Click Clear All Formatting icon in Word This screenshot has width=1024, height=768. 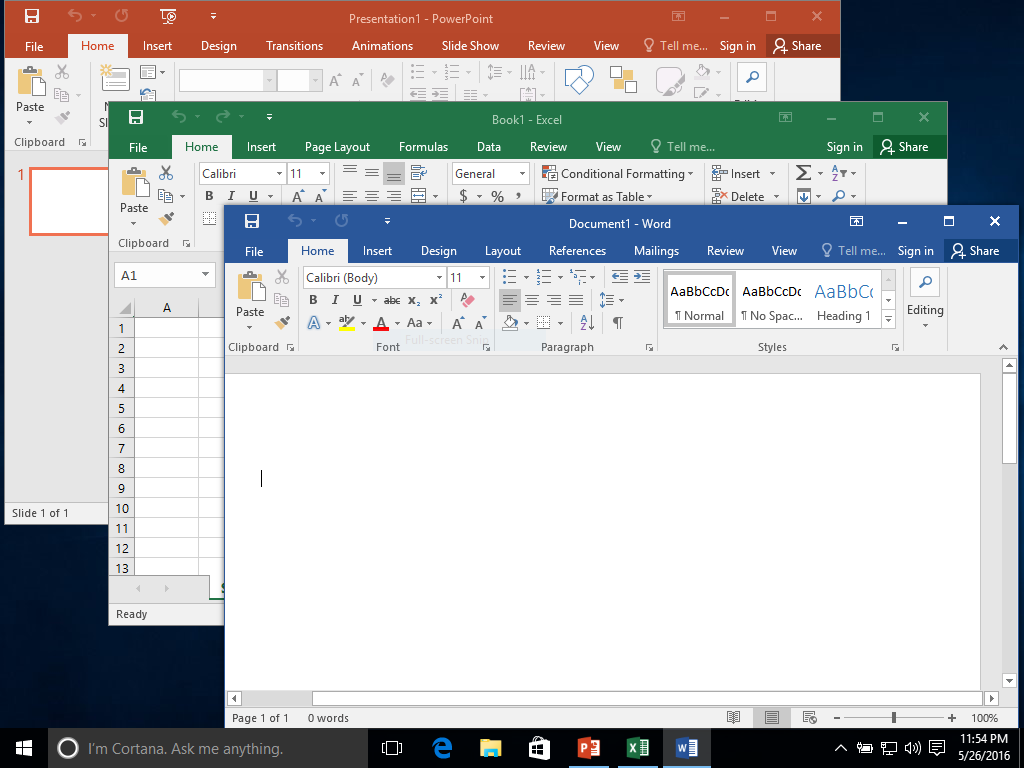tap(468, 300)
